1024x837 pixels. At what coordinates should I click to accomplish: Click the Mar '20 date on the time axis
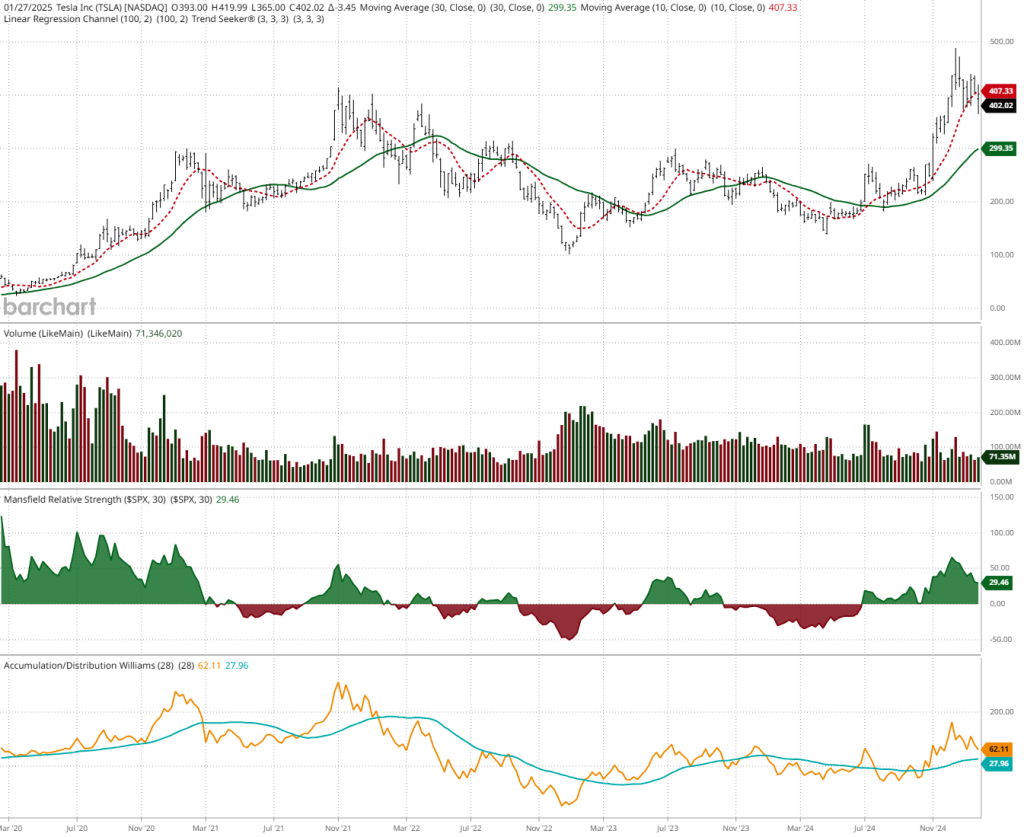(14, 828)
